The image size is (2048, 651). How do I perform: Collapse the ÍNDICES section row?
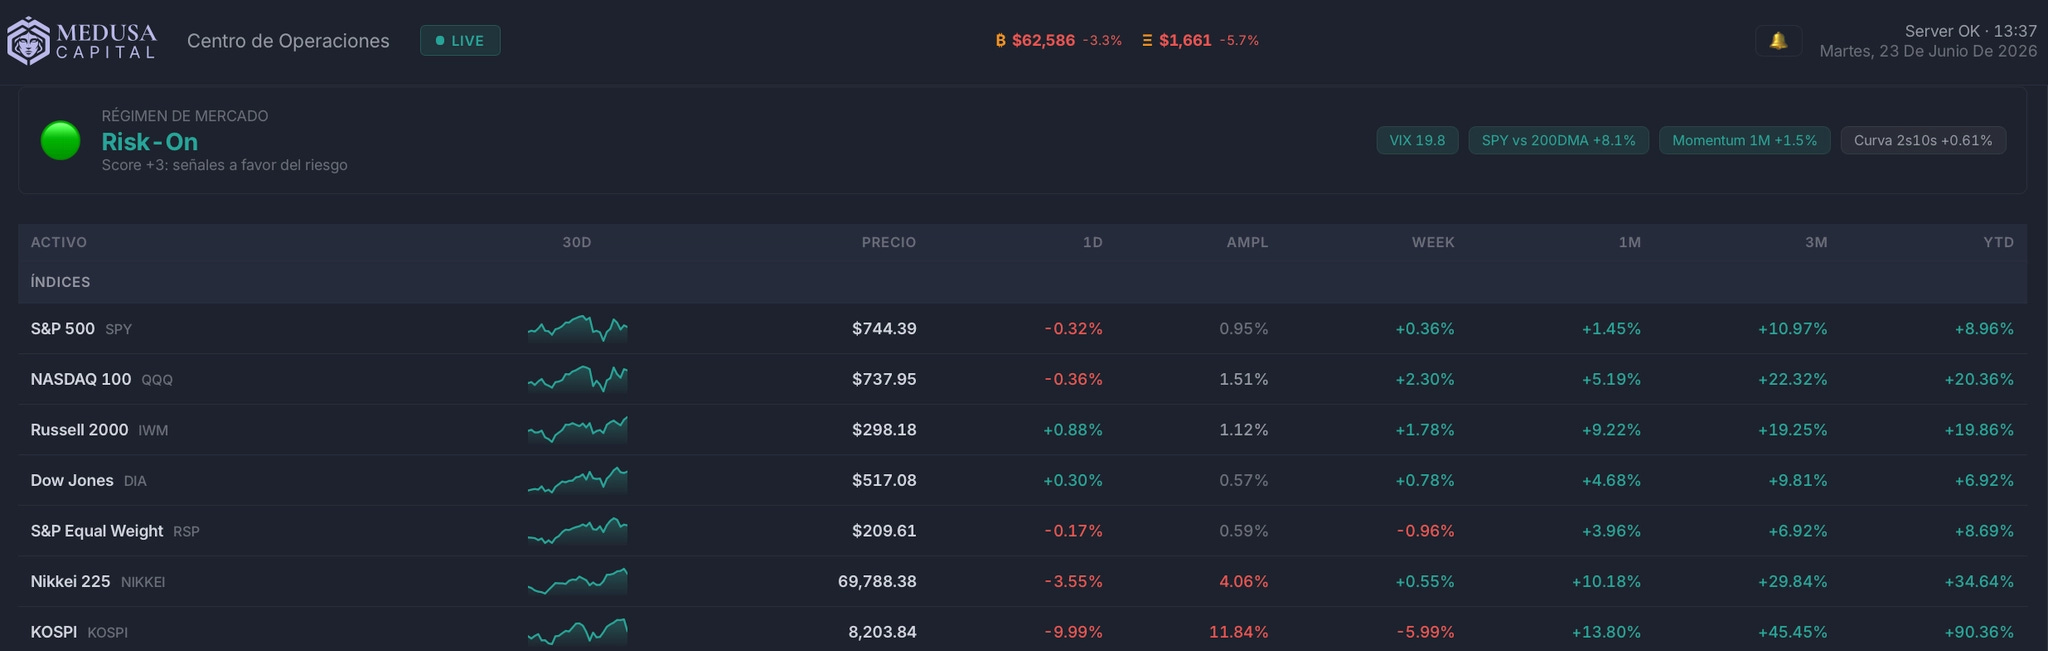(1022, 282)
